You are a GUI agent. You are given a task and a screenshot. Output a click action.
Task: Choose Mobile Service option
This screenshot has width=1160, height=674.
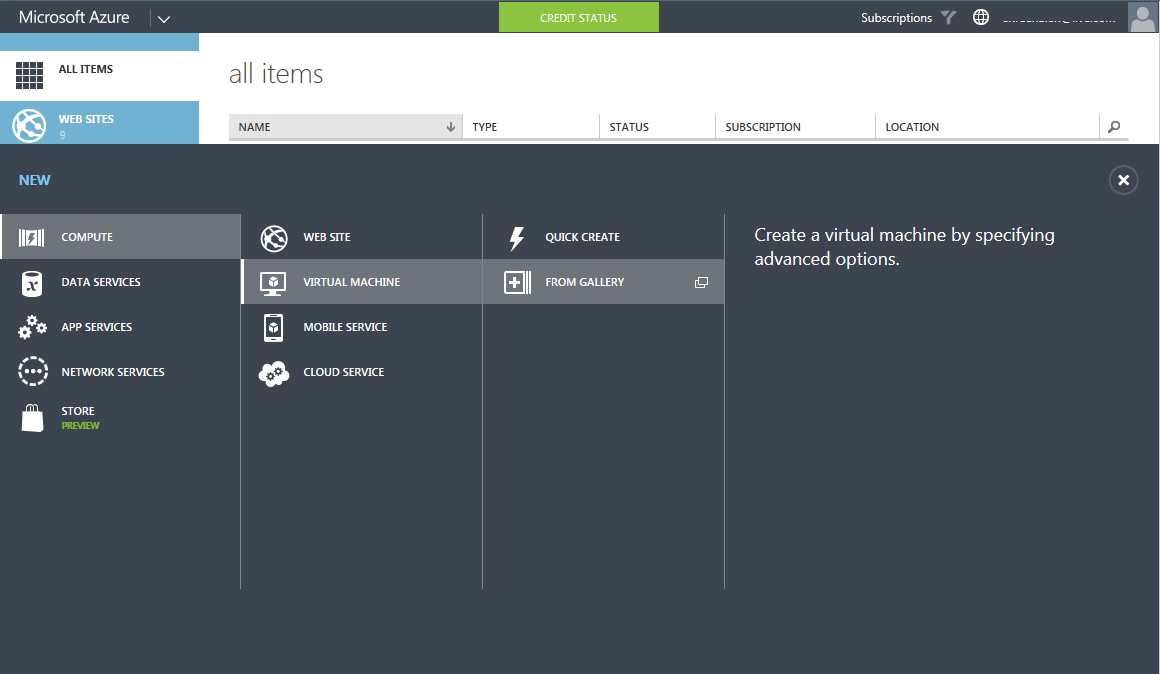(362, 327)
